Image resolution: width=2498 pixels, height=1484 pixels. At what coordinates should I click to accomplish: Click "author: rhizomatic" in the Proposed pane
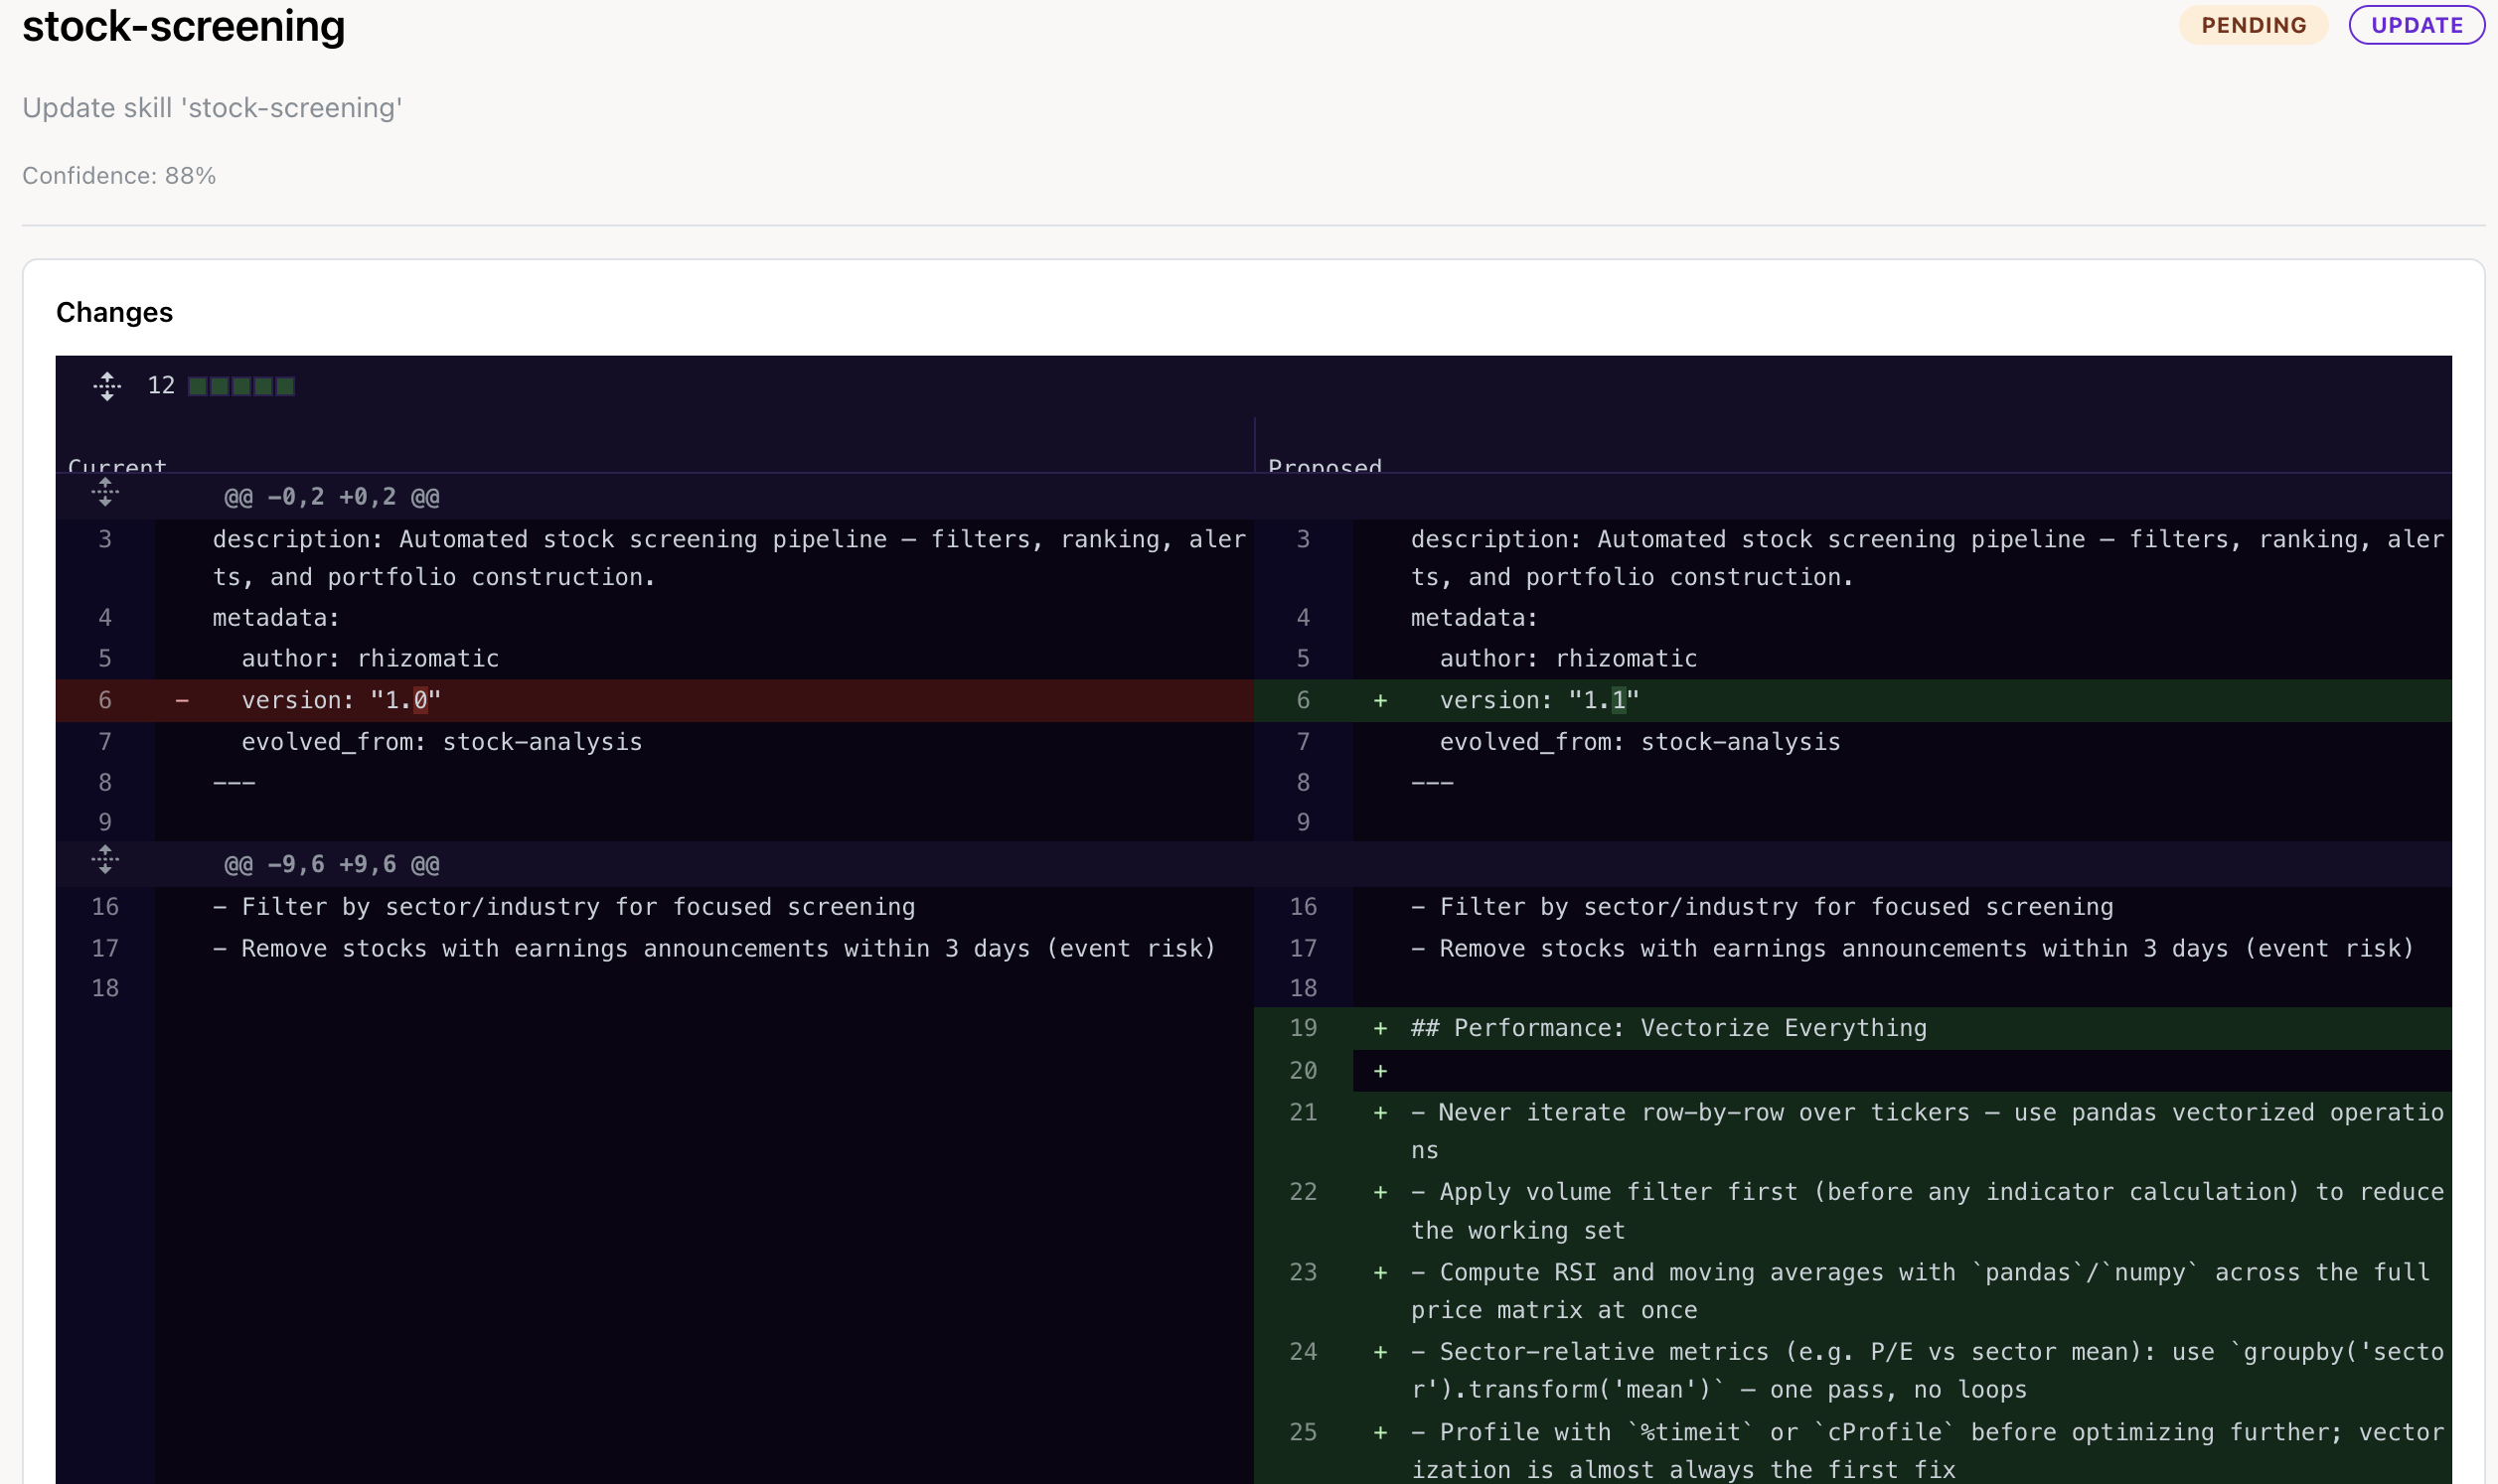point(1568,658)
